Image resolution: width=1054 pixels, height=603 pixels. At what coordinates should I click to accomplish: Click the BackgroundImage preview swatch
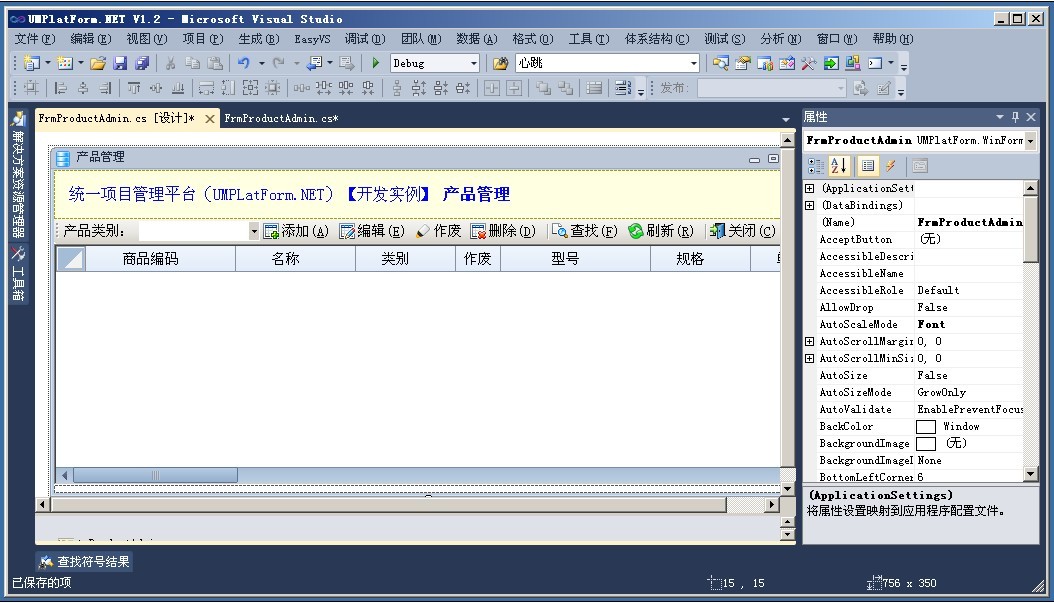tap(926, 444)
